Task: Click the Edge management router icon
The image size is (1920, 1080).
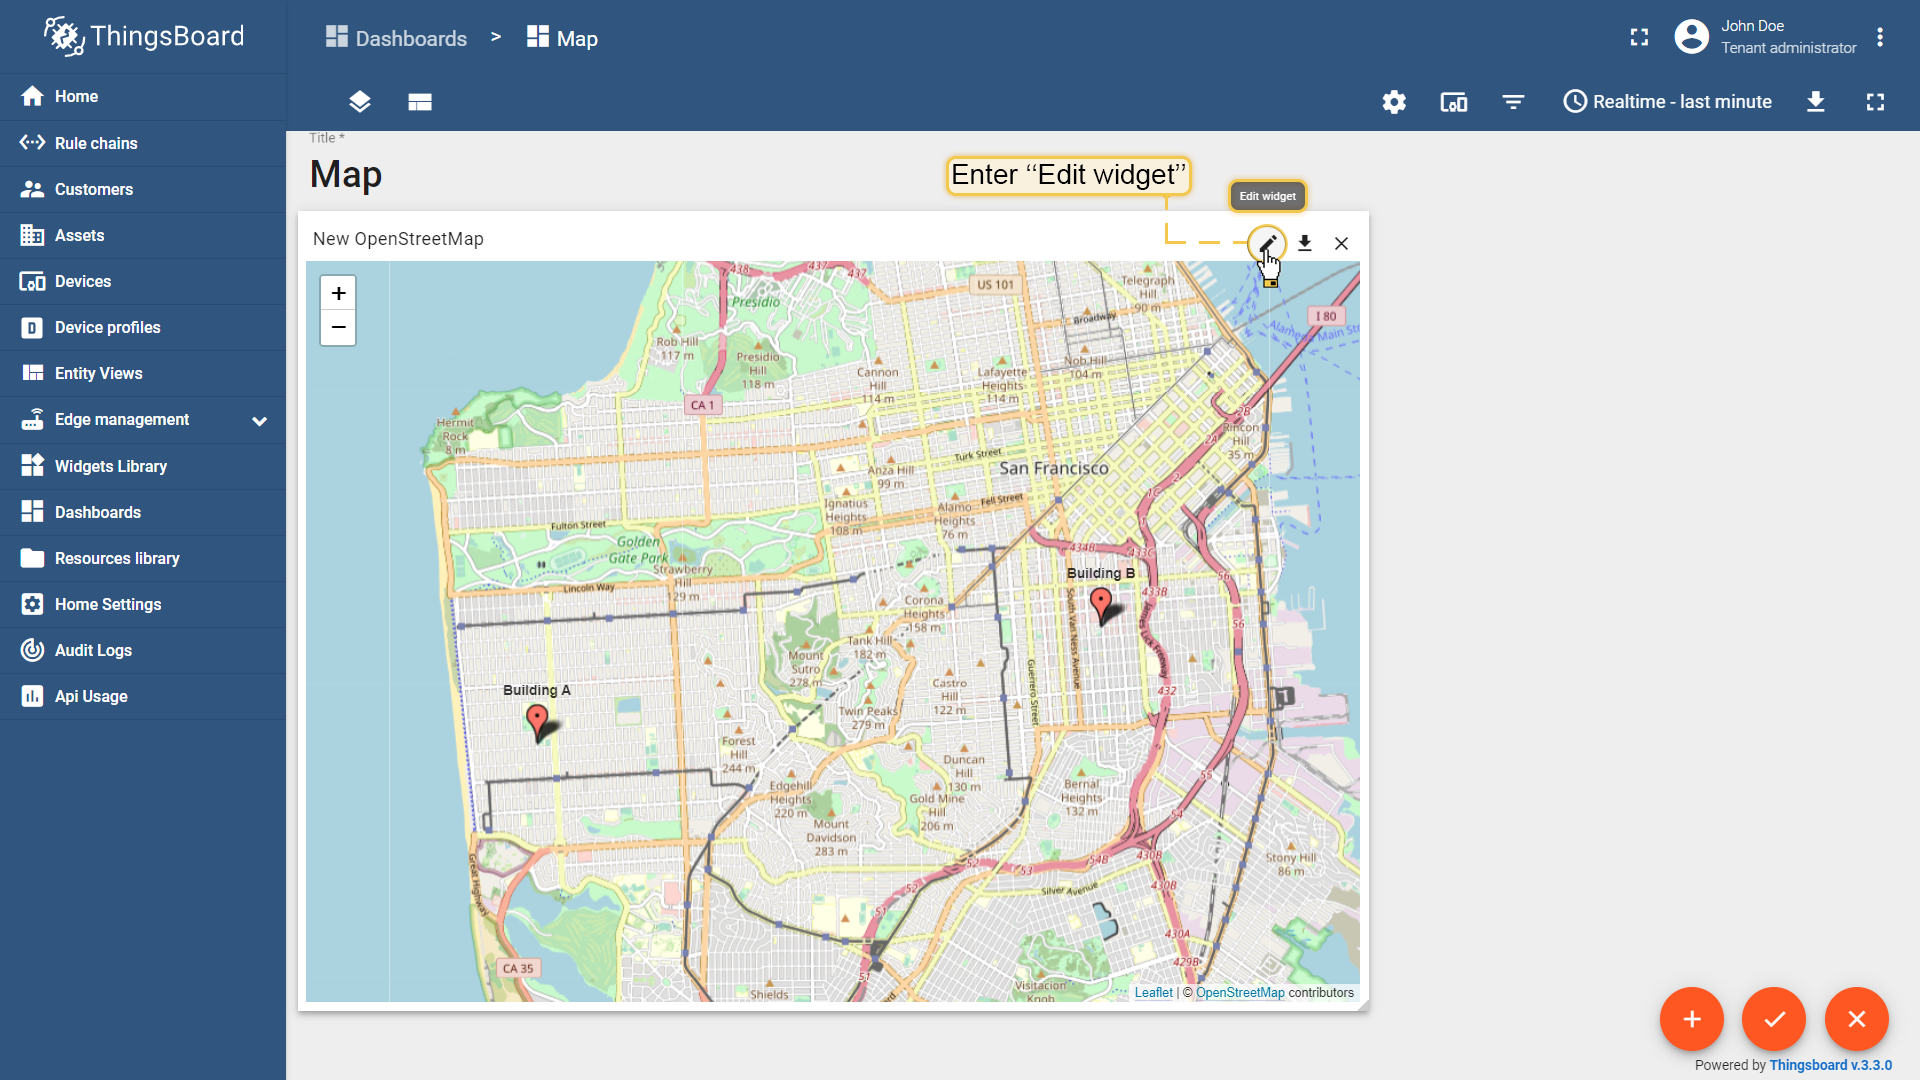Action: [x=32, y=419]
